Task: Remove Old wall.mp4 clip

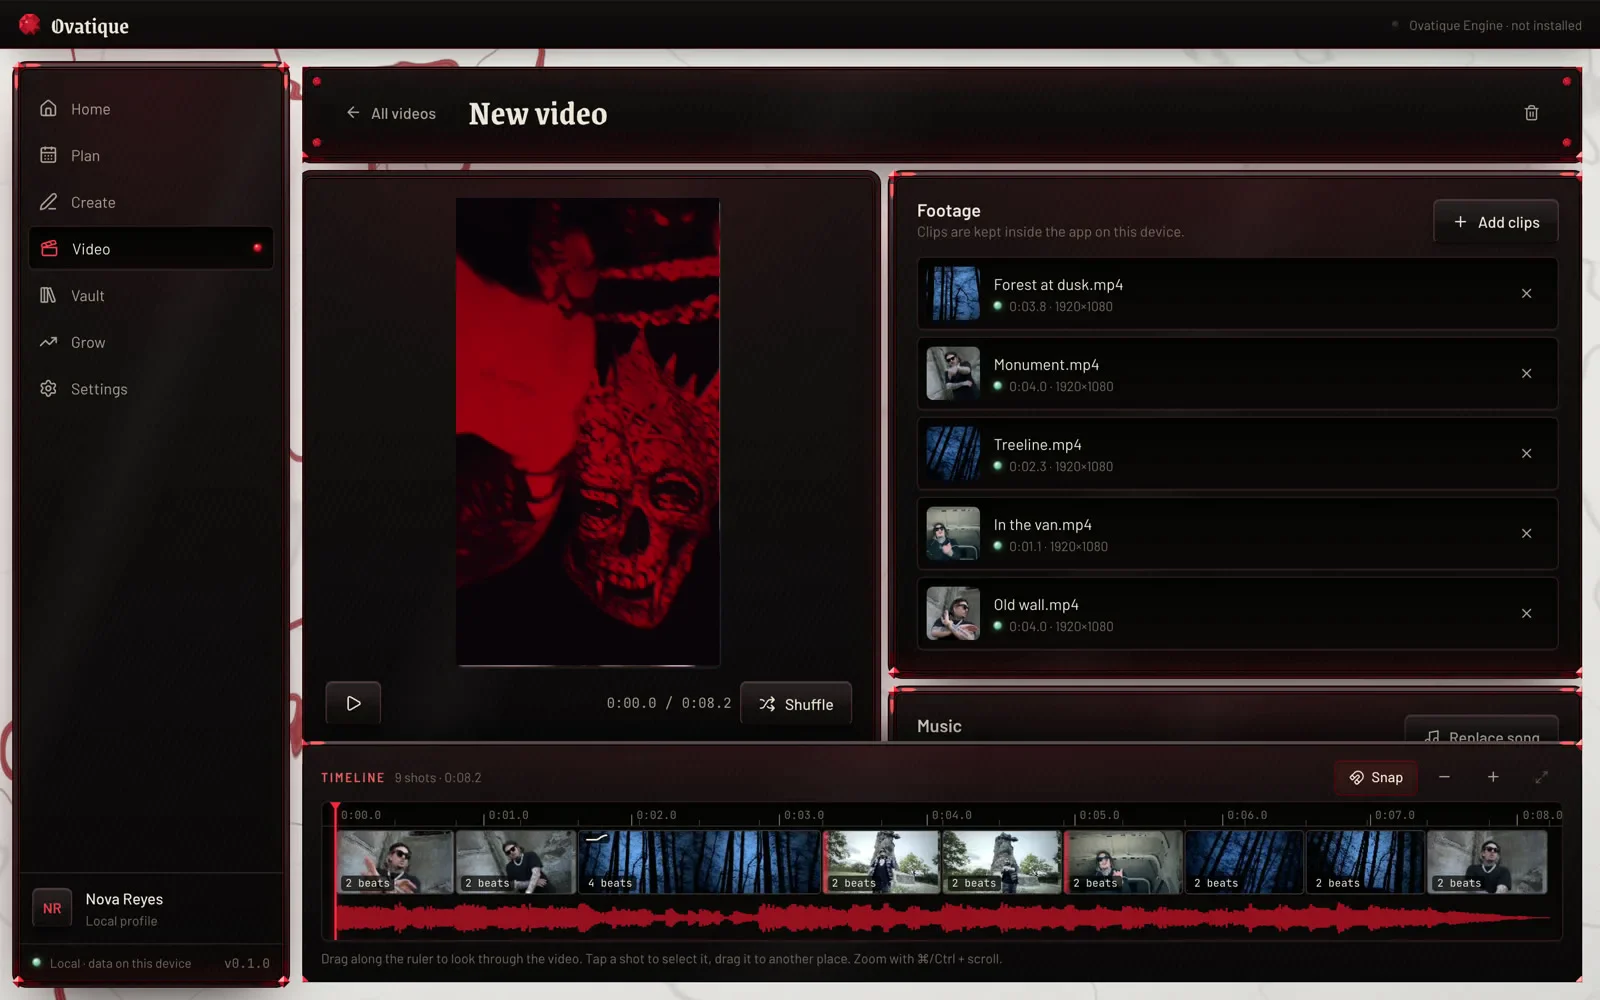Action: click(1526, 614)
